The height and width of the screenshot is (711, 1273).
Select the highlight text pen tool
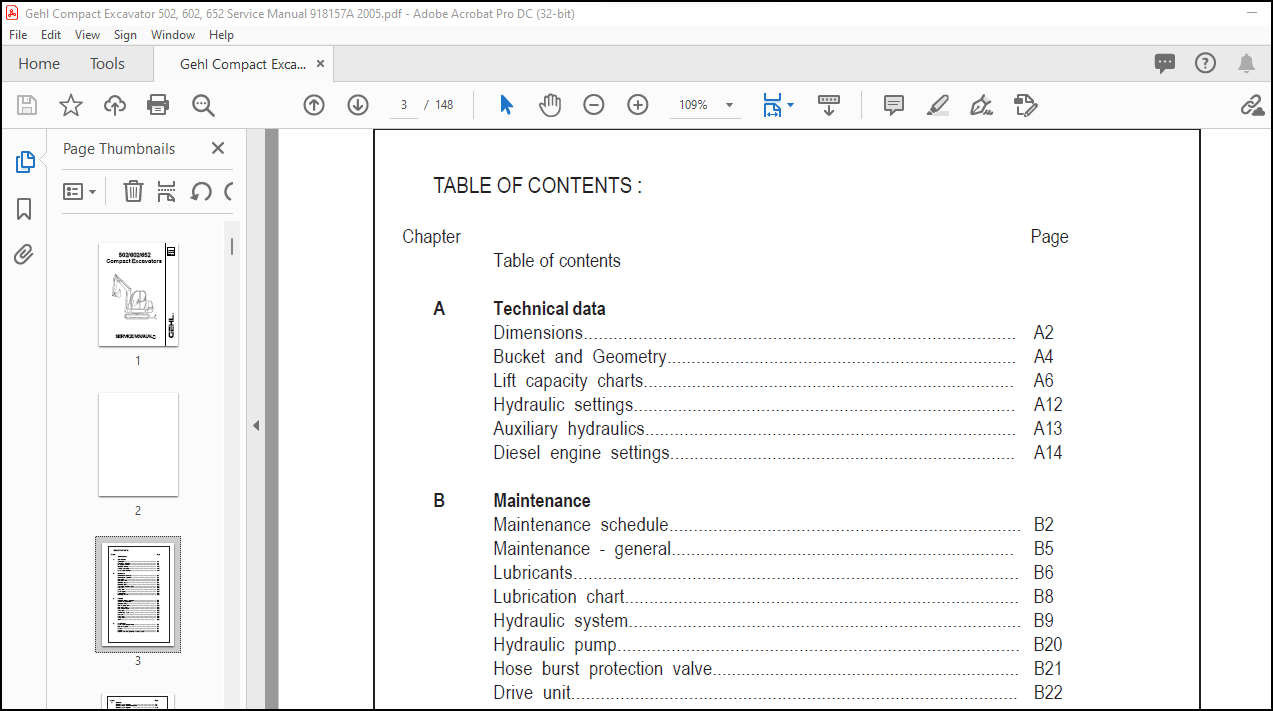[938, 105]
